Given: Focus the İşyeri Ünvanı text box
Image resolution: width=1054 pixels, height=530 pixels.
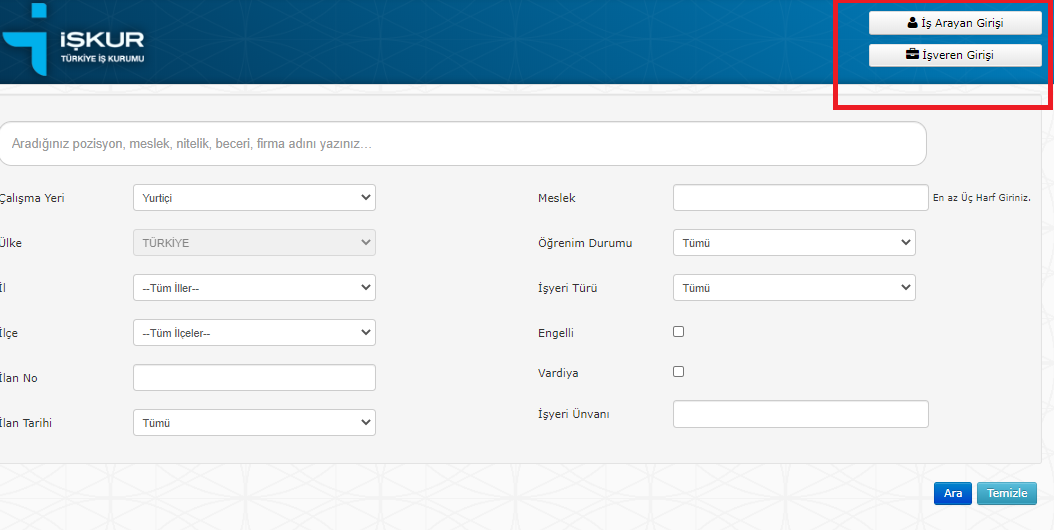Looking at the screenshot, I should click(801, 414).
